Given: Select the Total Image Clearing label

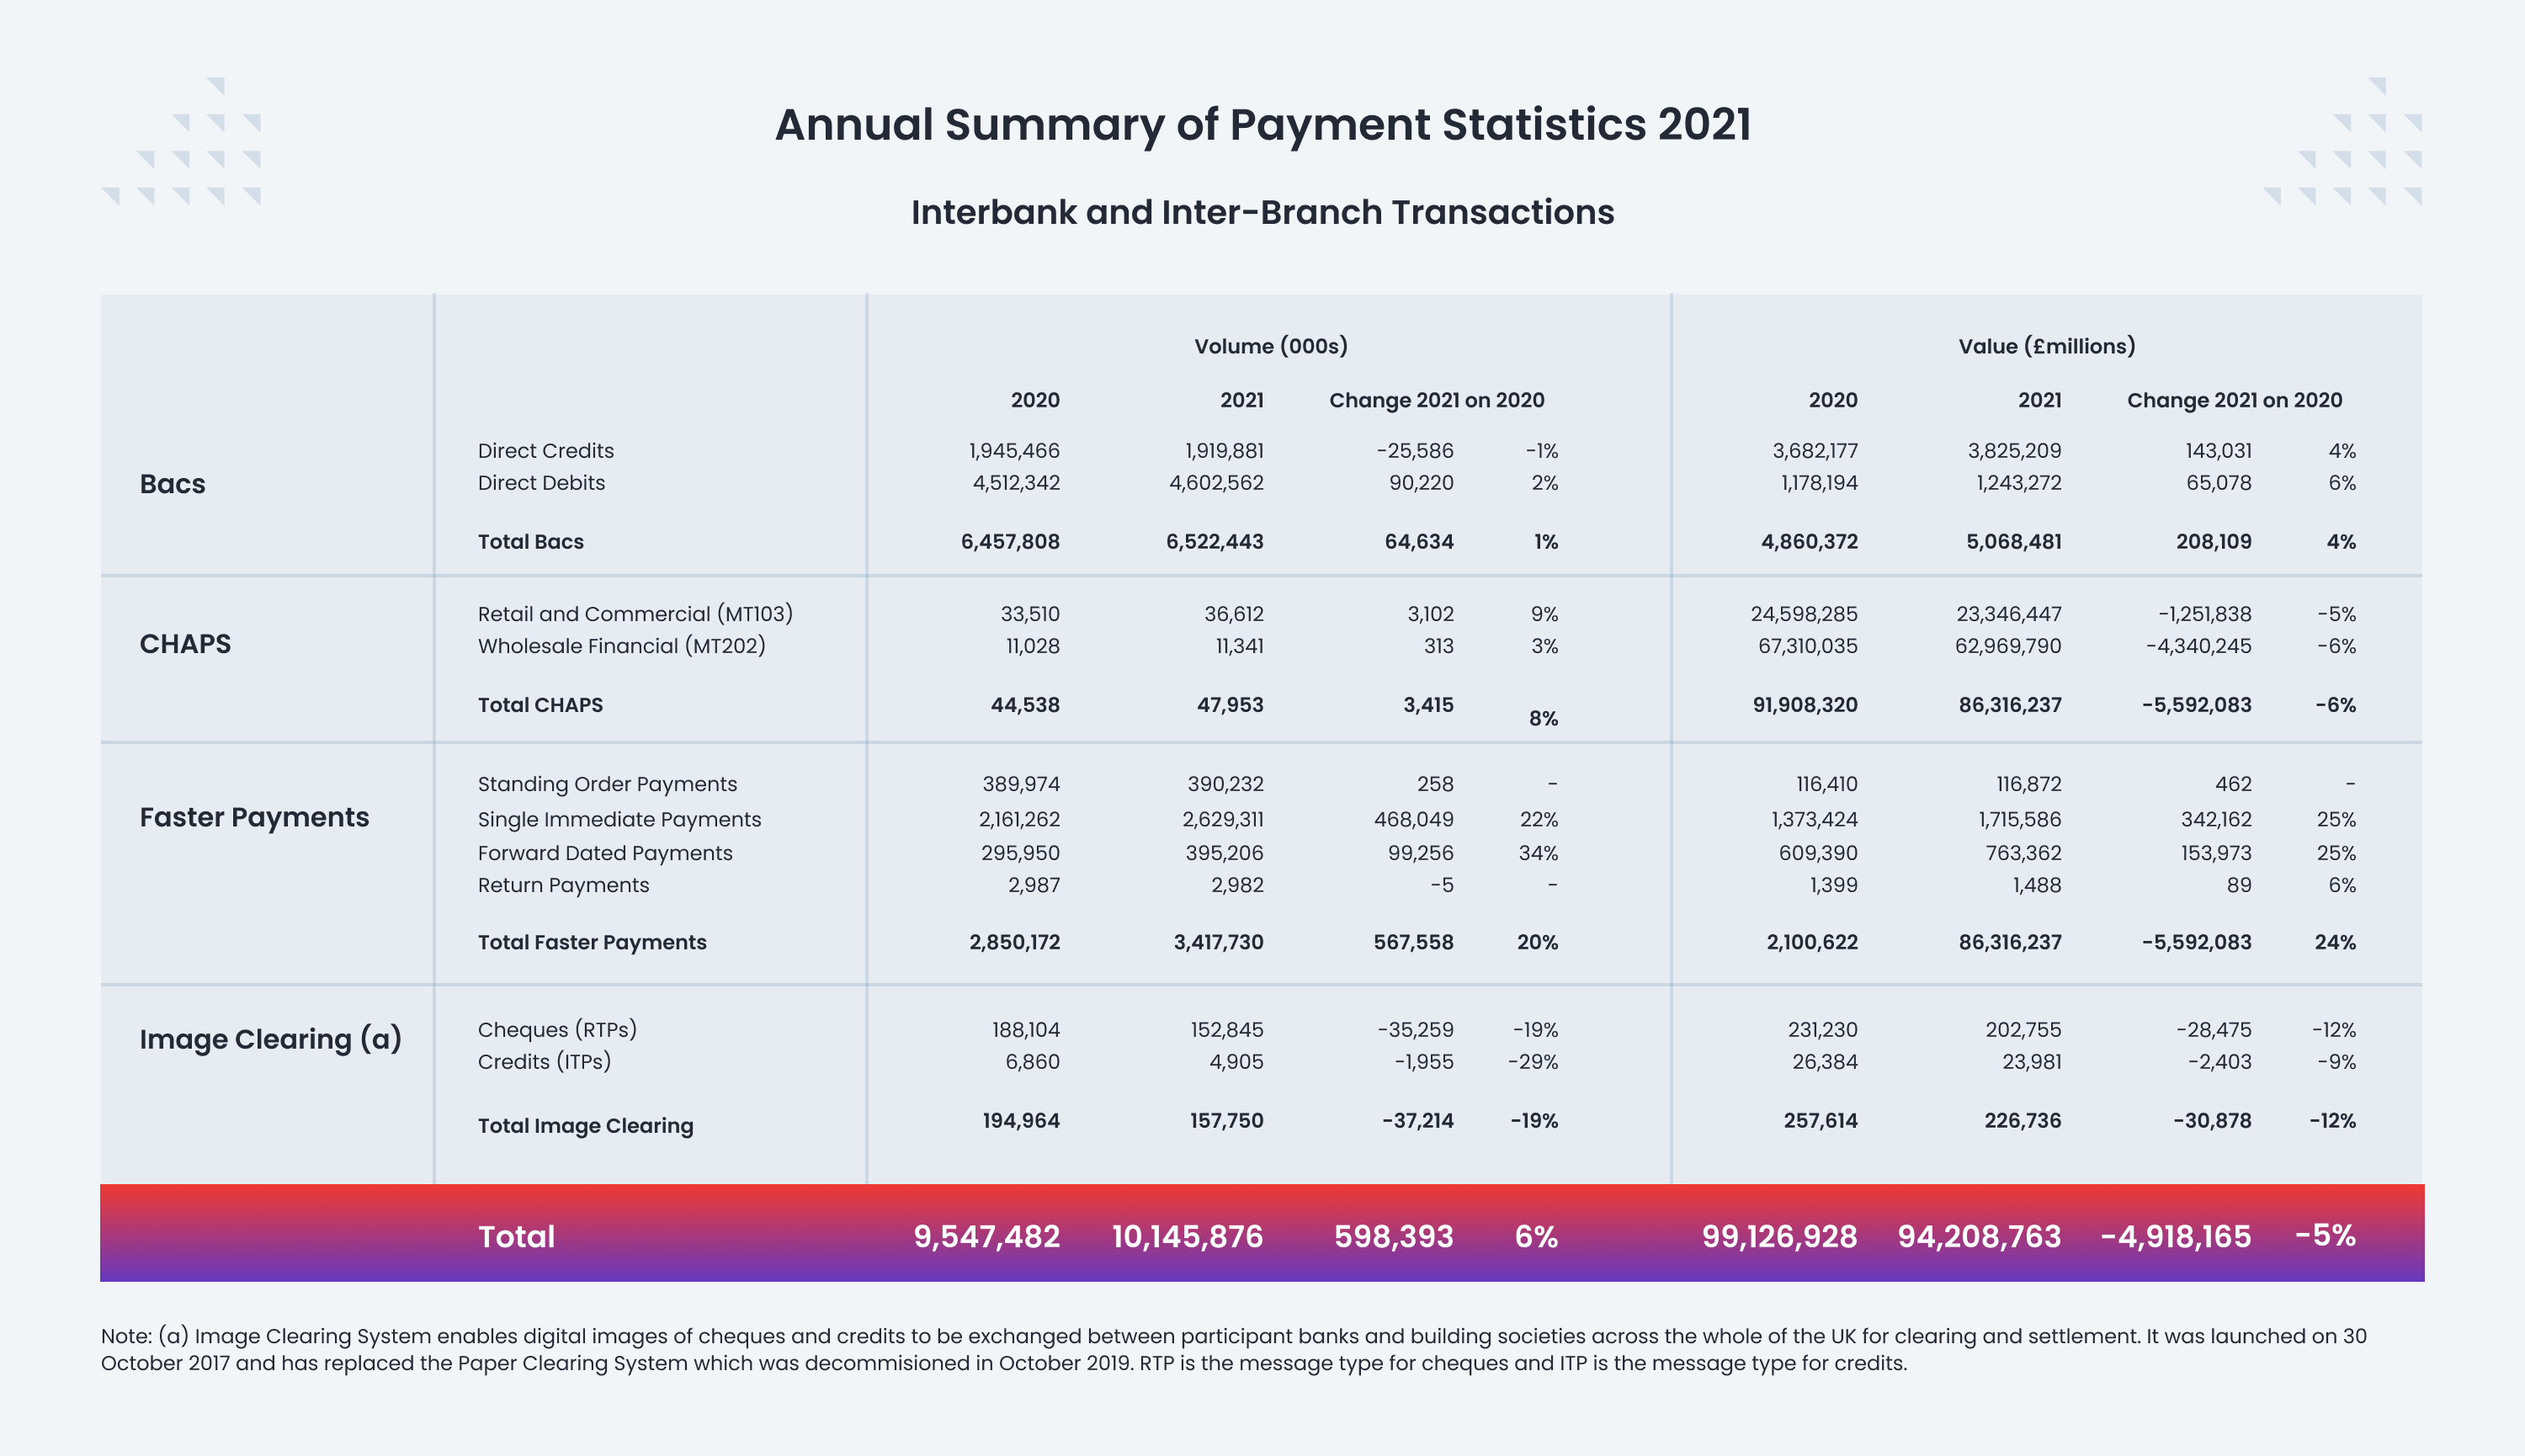Looking at the screenshot, I should click(585, 1126).
